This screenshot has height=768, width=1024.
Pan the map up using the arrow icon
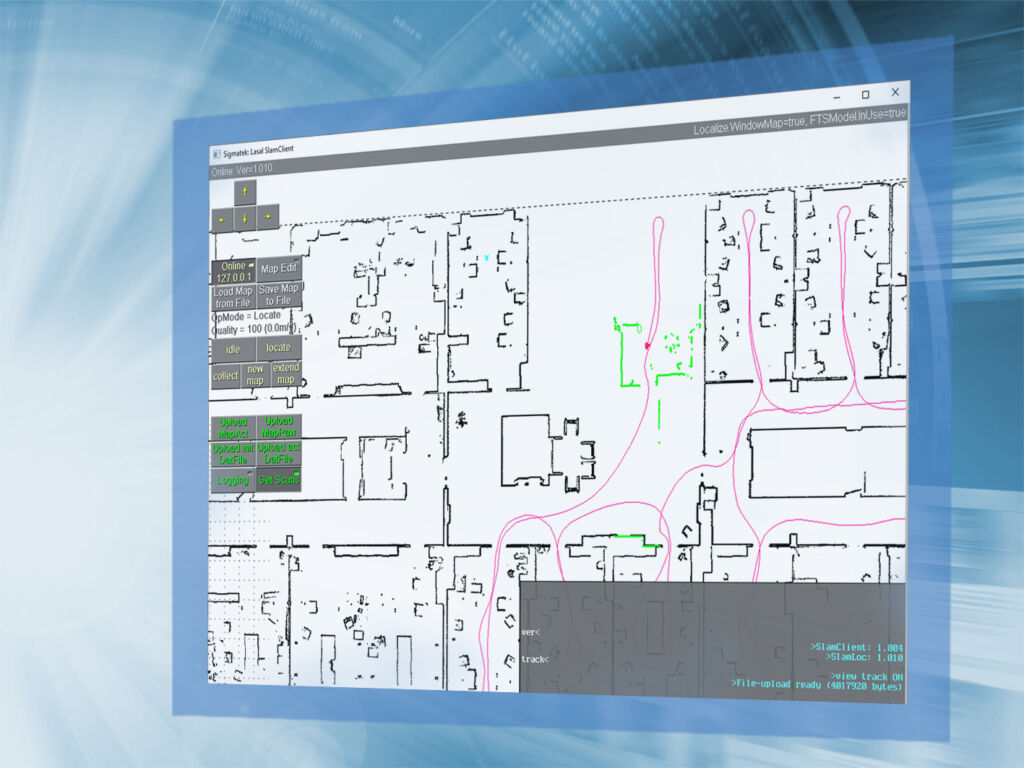[x=244, y=193]
